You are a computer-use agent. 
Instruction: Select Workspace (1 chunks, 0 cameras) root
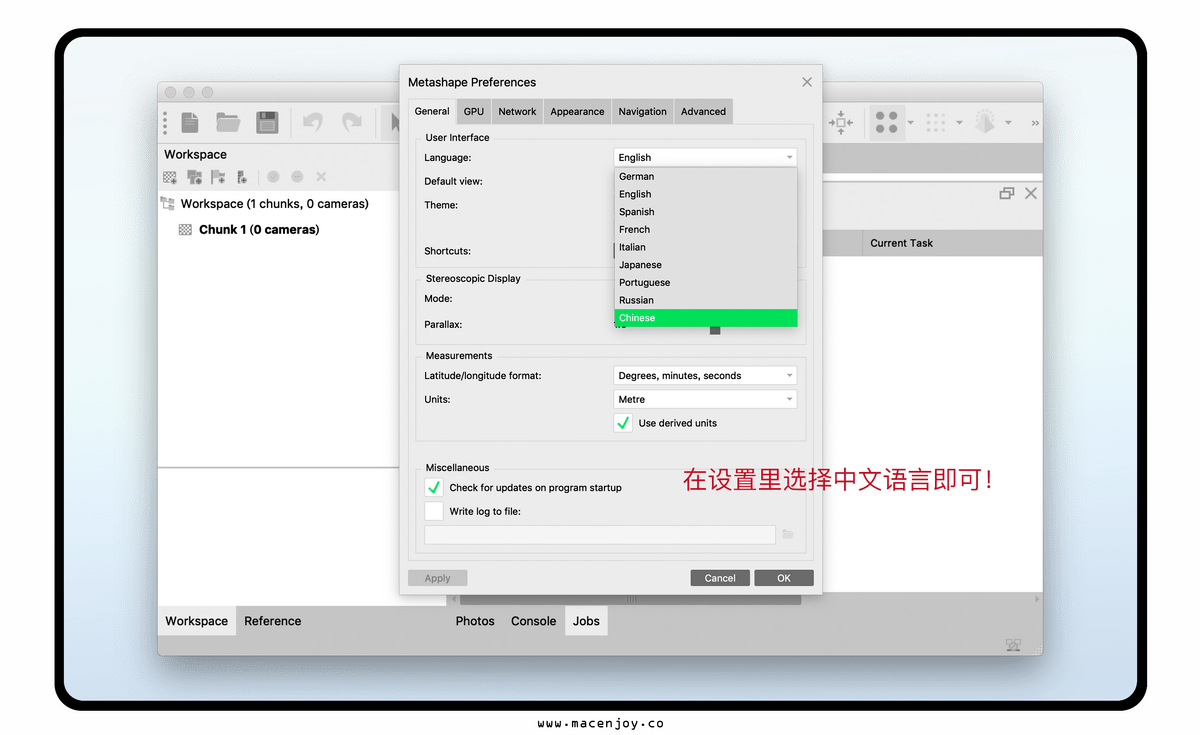[275, 204]
